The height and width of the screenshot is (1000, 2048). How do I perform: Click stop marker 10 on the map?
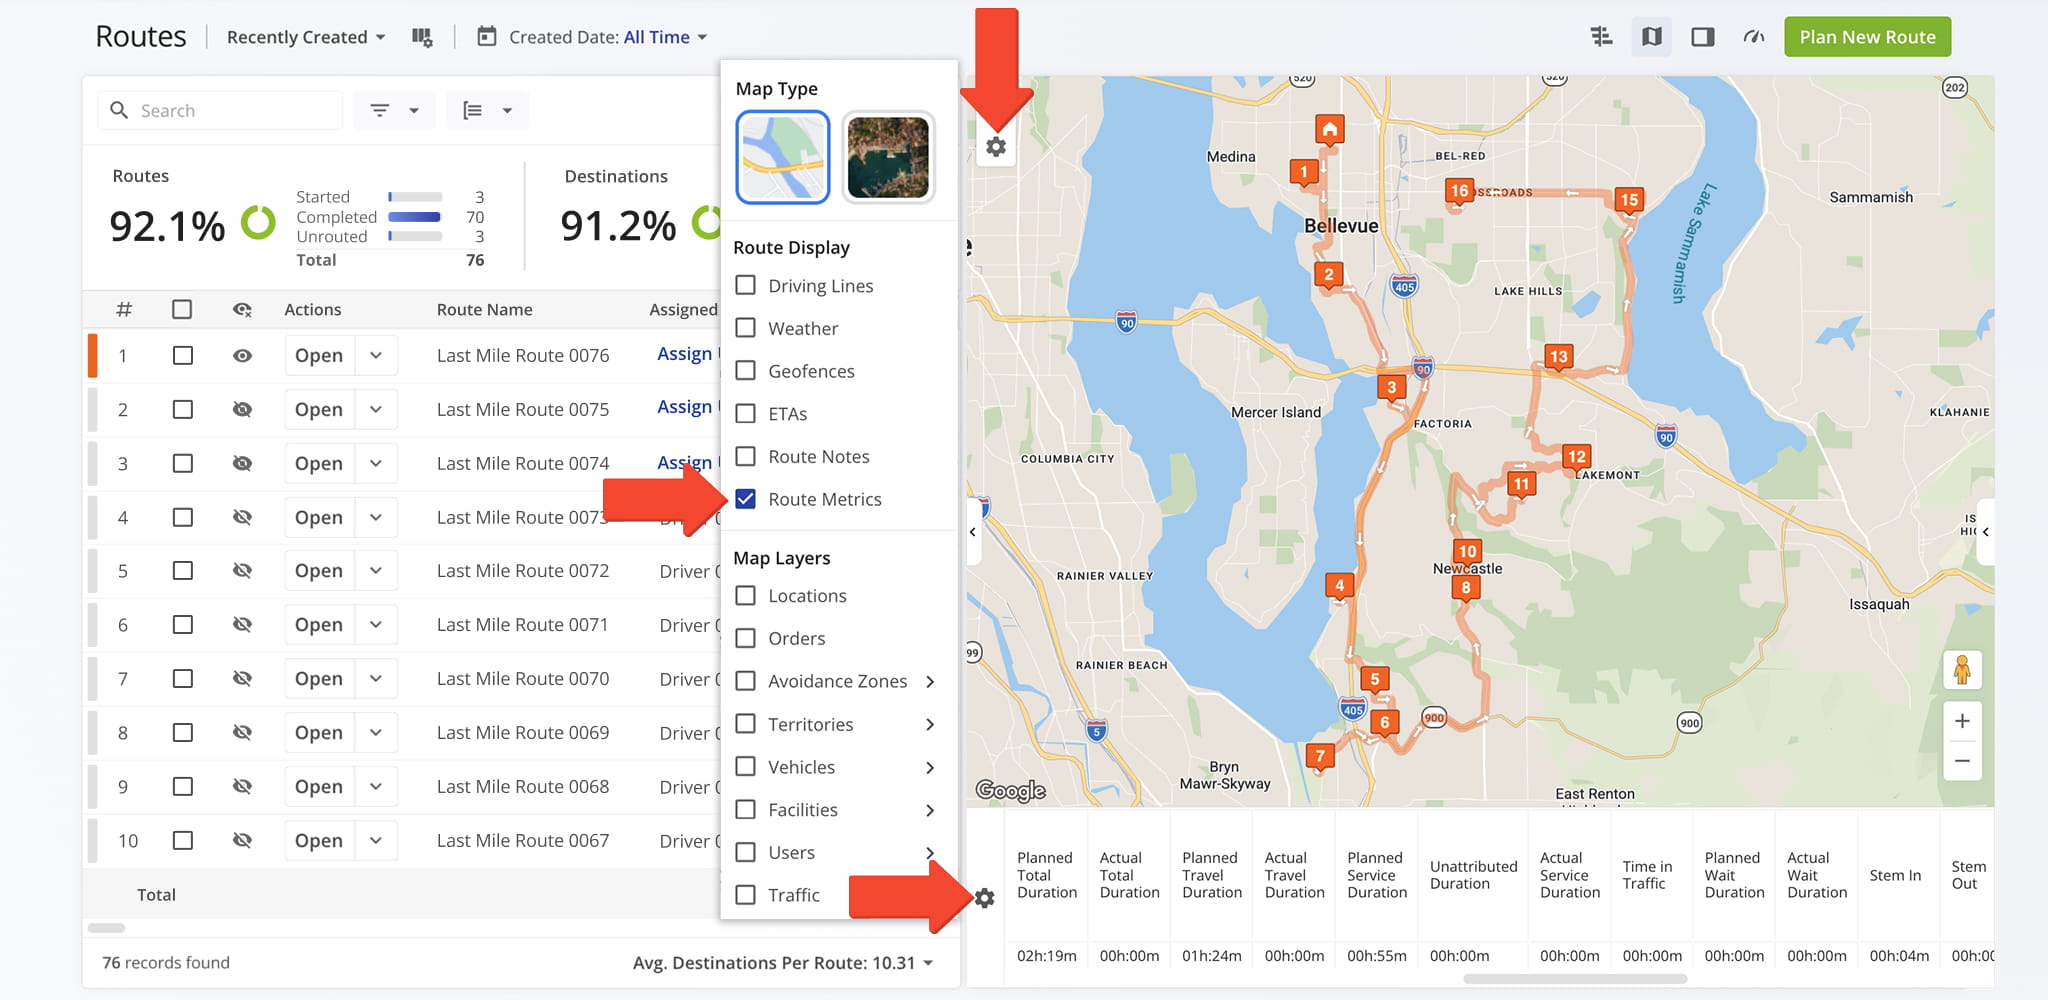[1467, 552]
